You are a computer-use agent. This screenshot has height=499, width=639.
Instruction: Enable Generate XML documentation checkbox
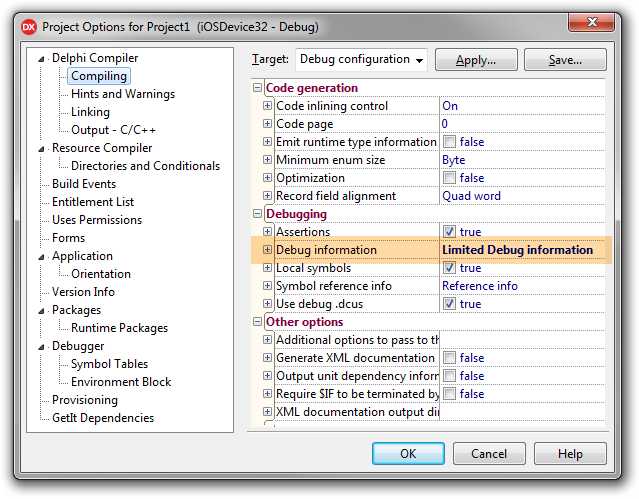(x=450, y=358)
